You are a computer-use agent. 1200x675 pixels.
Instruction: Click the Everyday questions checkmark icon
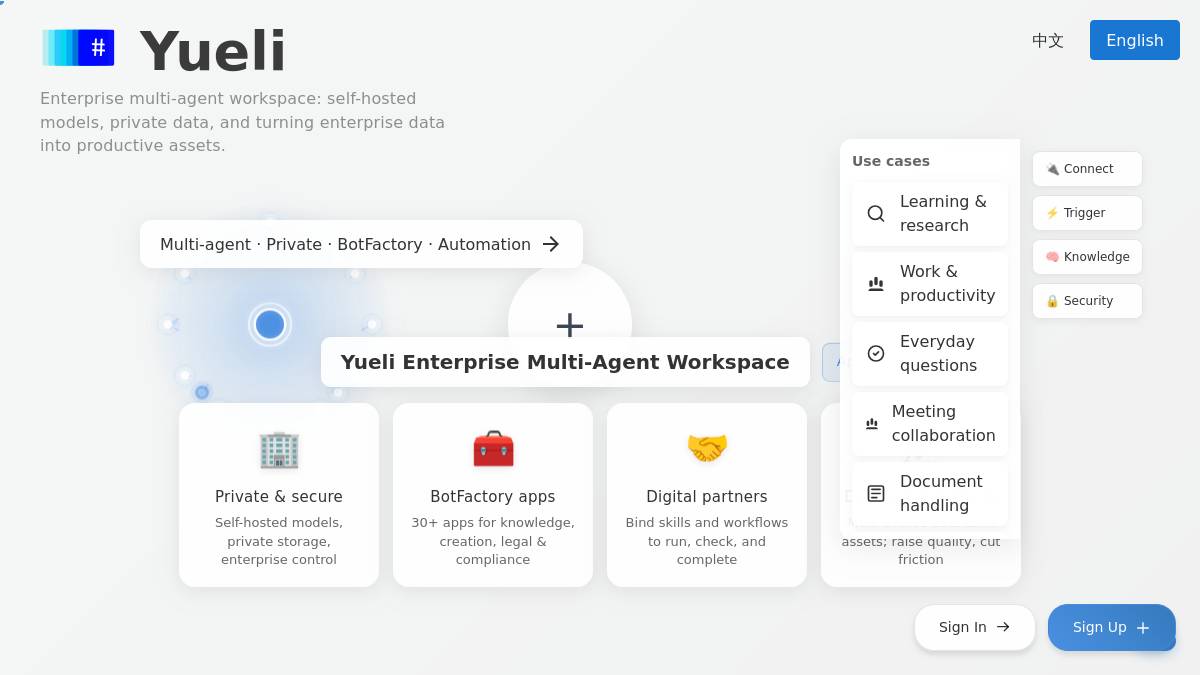tap(876, 354)
